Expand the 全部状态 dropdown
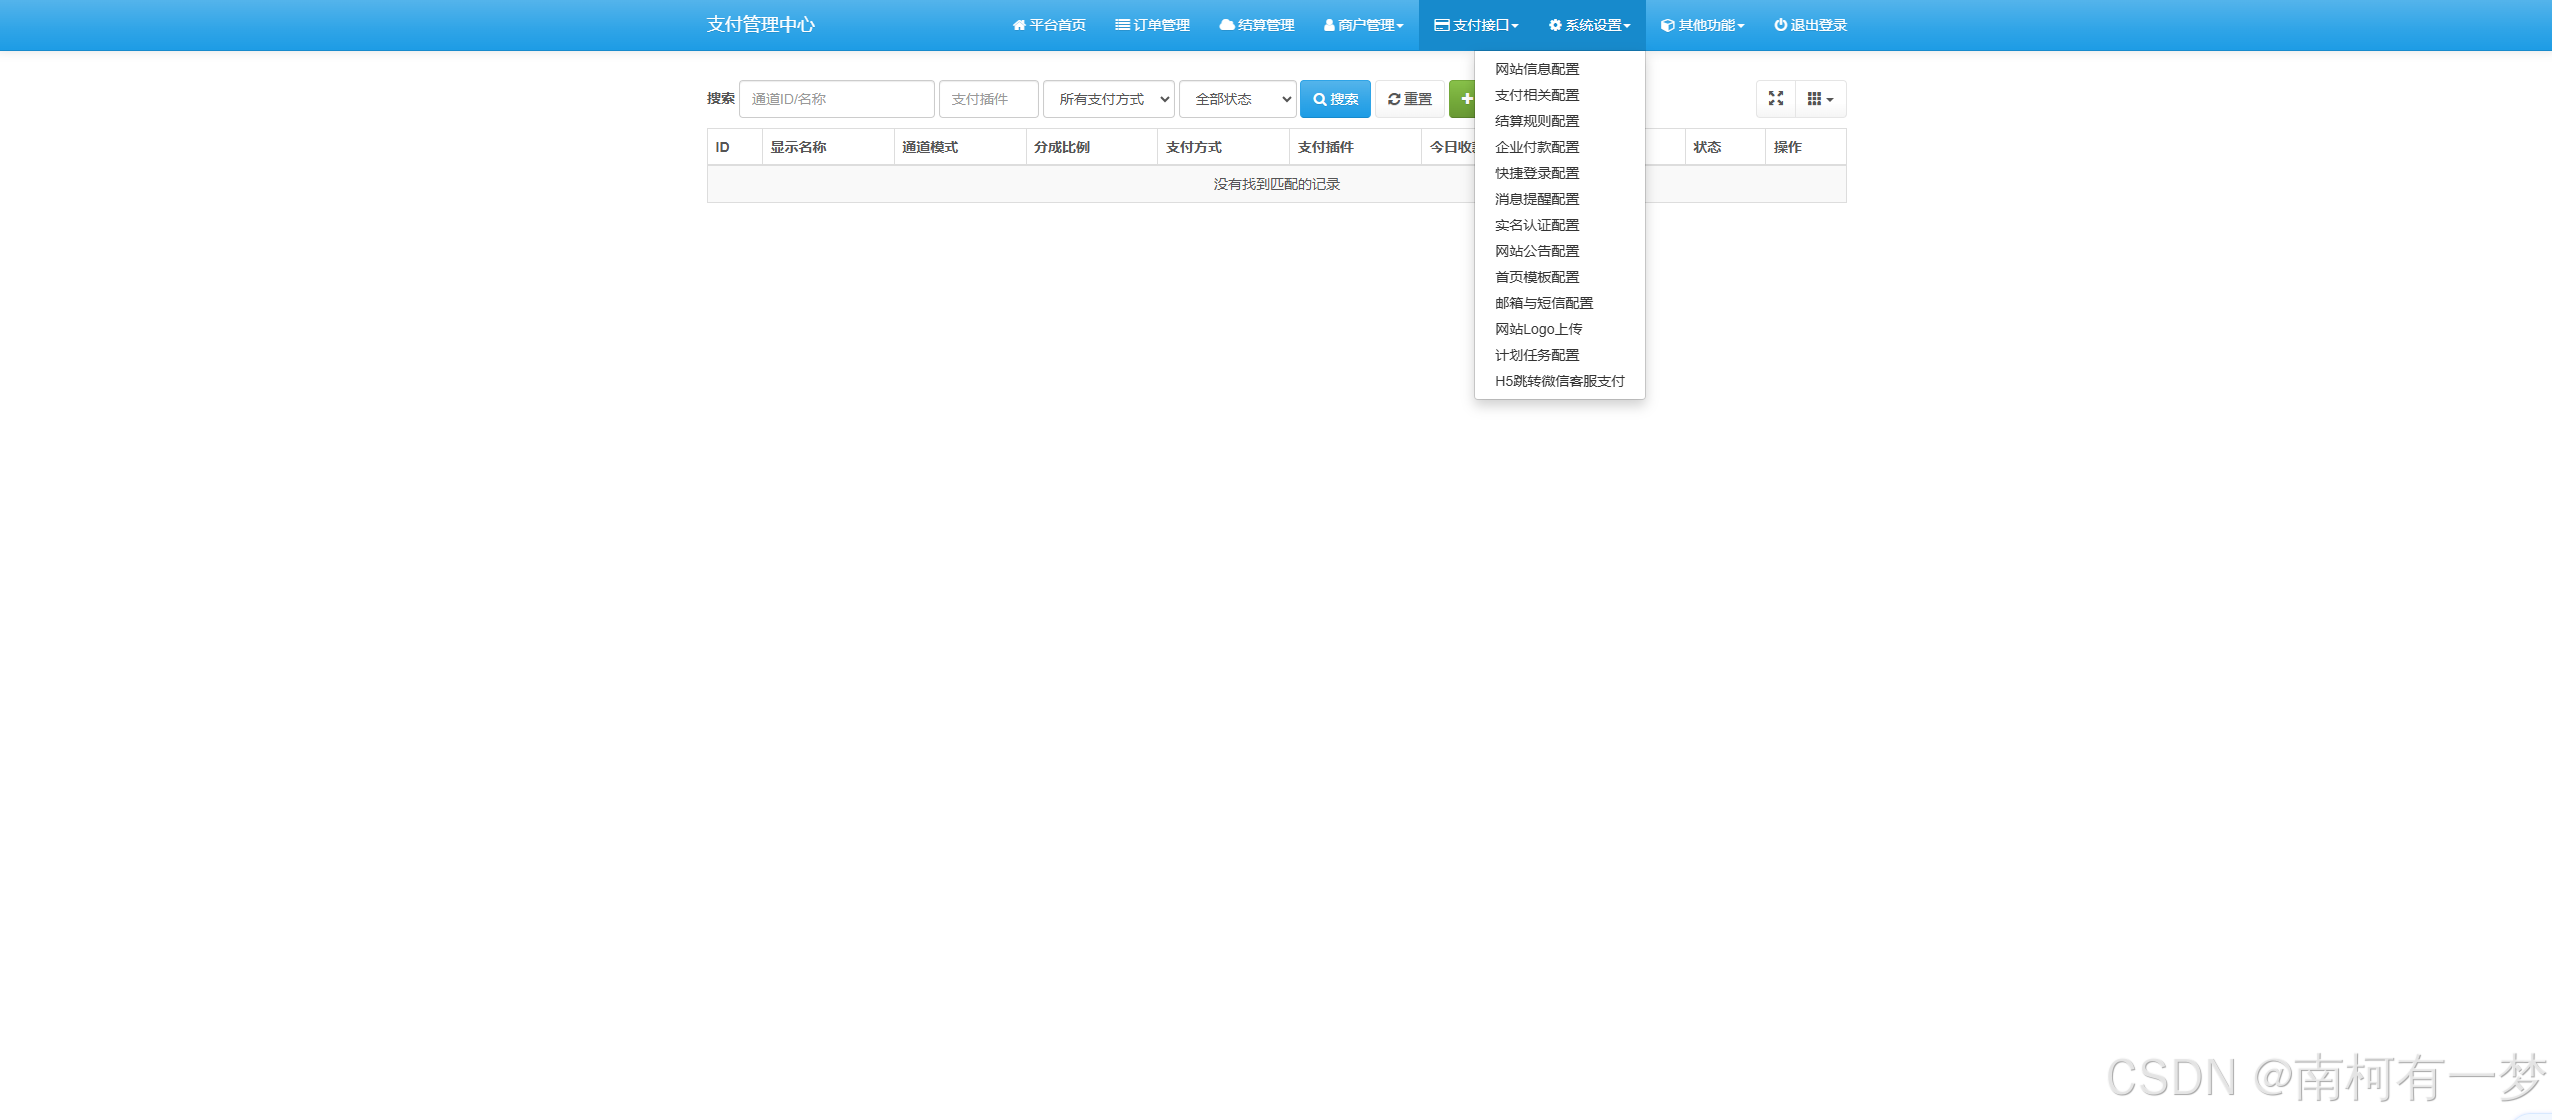 tap(1237, 99)
